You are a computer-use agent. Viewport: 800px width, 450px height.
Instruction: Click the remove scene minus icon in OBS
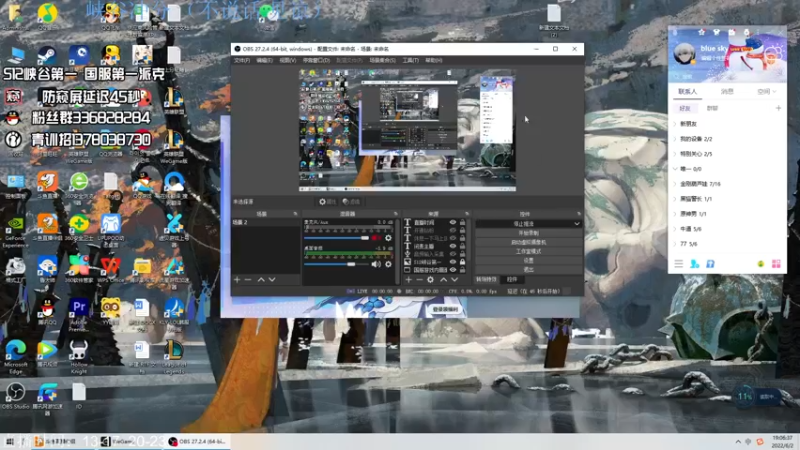(x=248, y=280)
